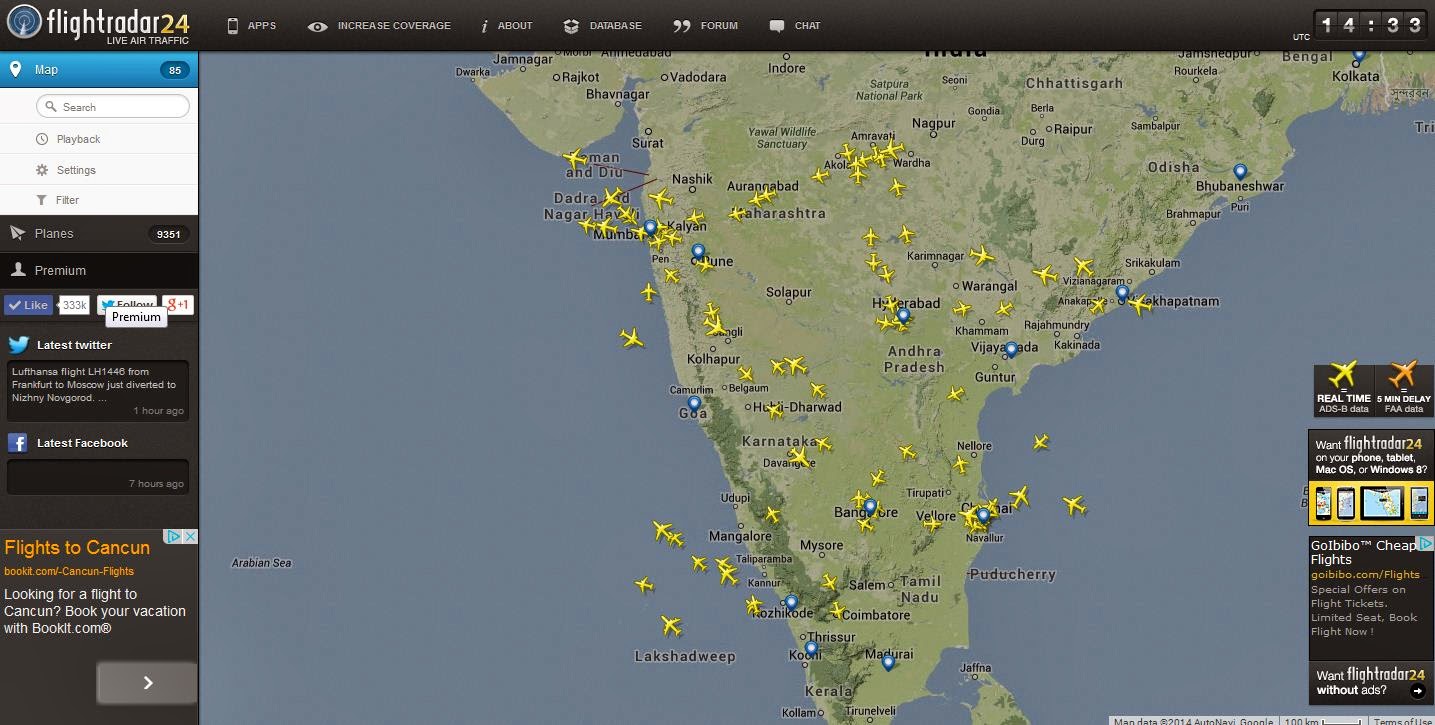Click GoIbibo Cheap Flights ad title

point(1363,552)
